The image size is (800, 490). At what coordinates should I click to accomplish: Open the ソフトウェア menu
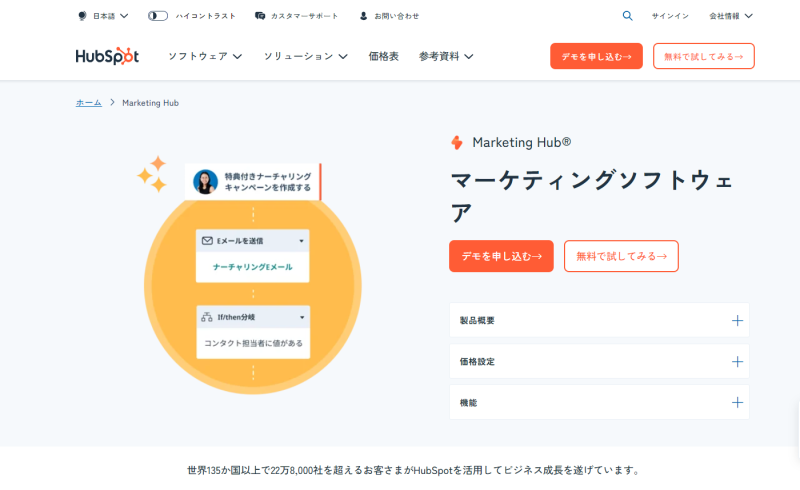pyautogui.click(x=205, y=56)
